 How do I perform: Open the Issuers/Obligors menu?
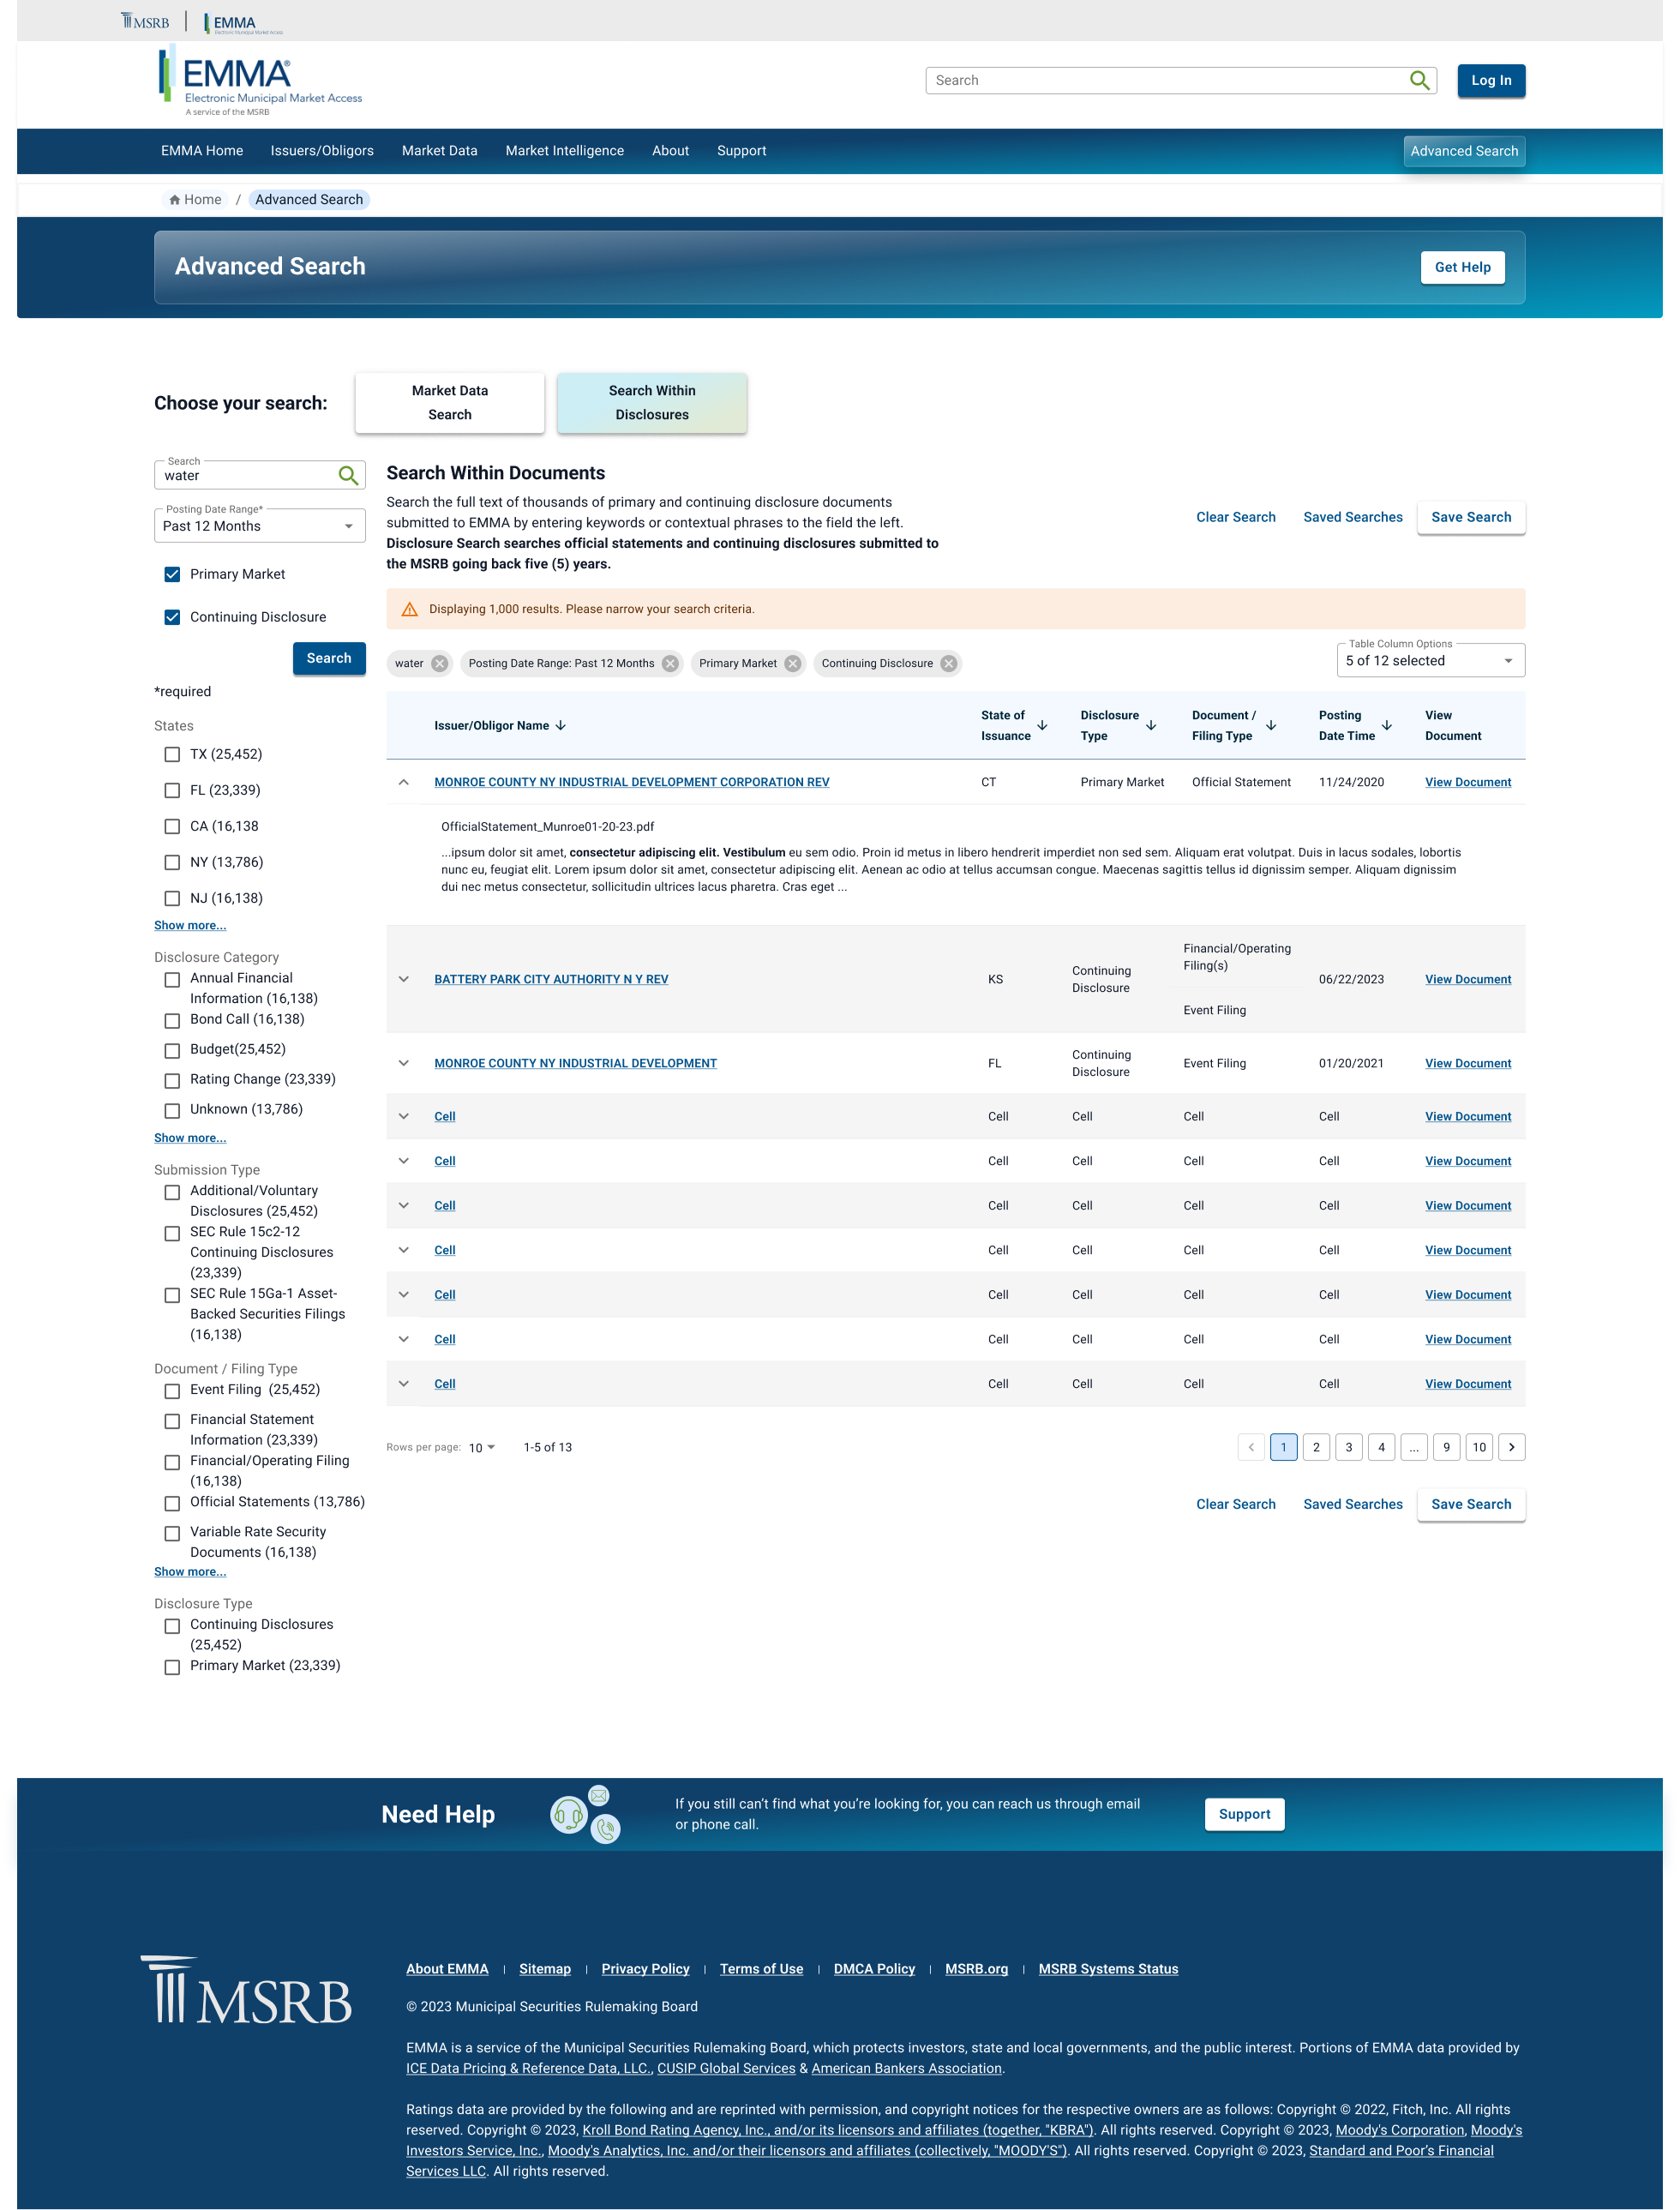[x=322, y=151]
